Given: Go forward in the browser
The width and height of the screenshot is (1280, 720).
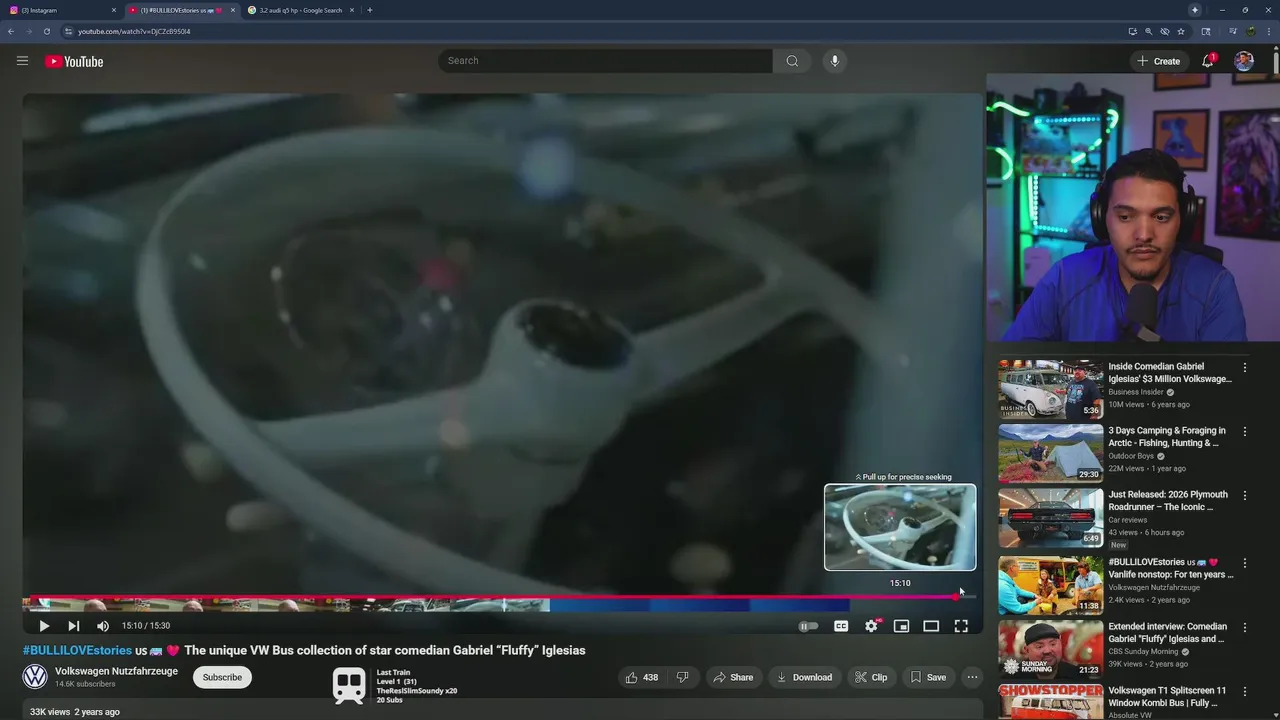Looking at the screenshot, I should tap(28, 31).
